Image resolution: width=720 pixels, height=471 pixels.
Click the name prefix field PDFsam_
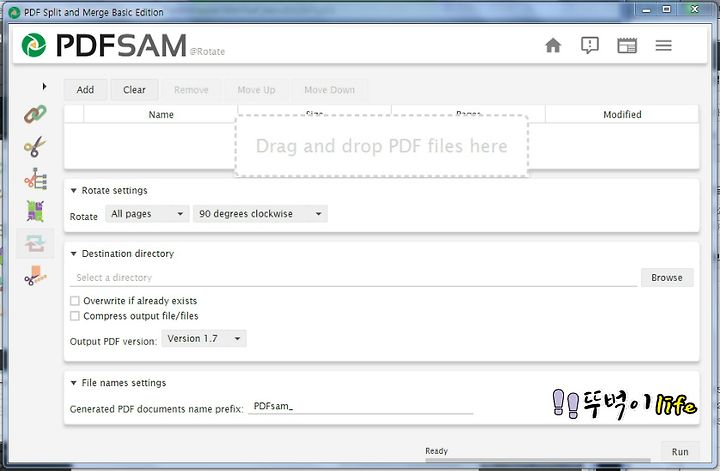[x=360, y=406]
